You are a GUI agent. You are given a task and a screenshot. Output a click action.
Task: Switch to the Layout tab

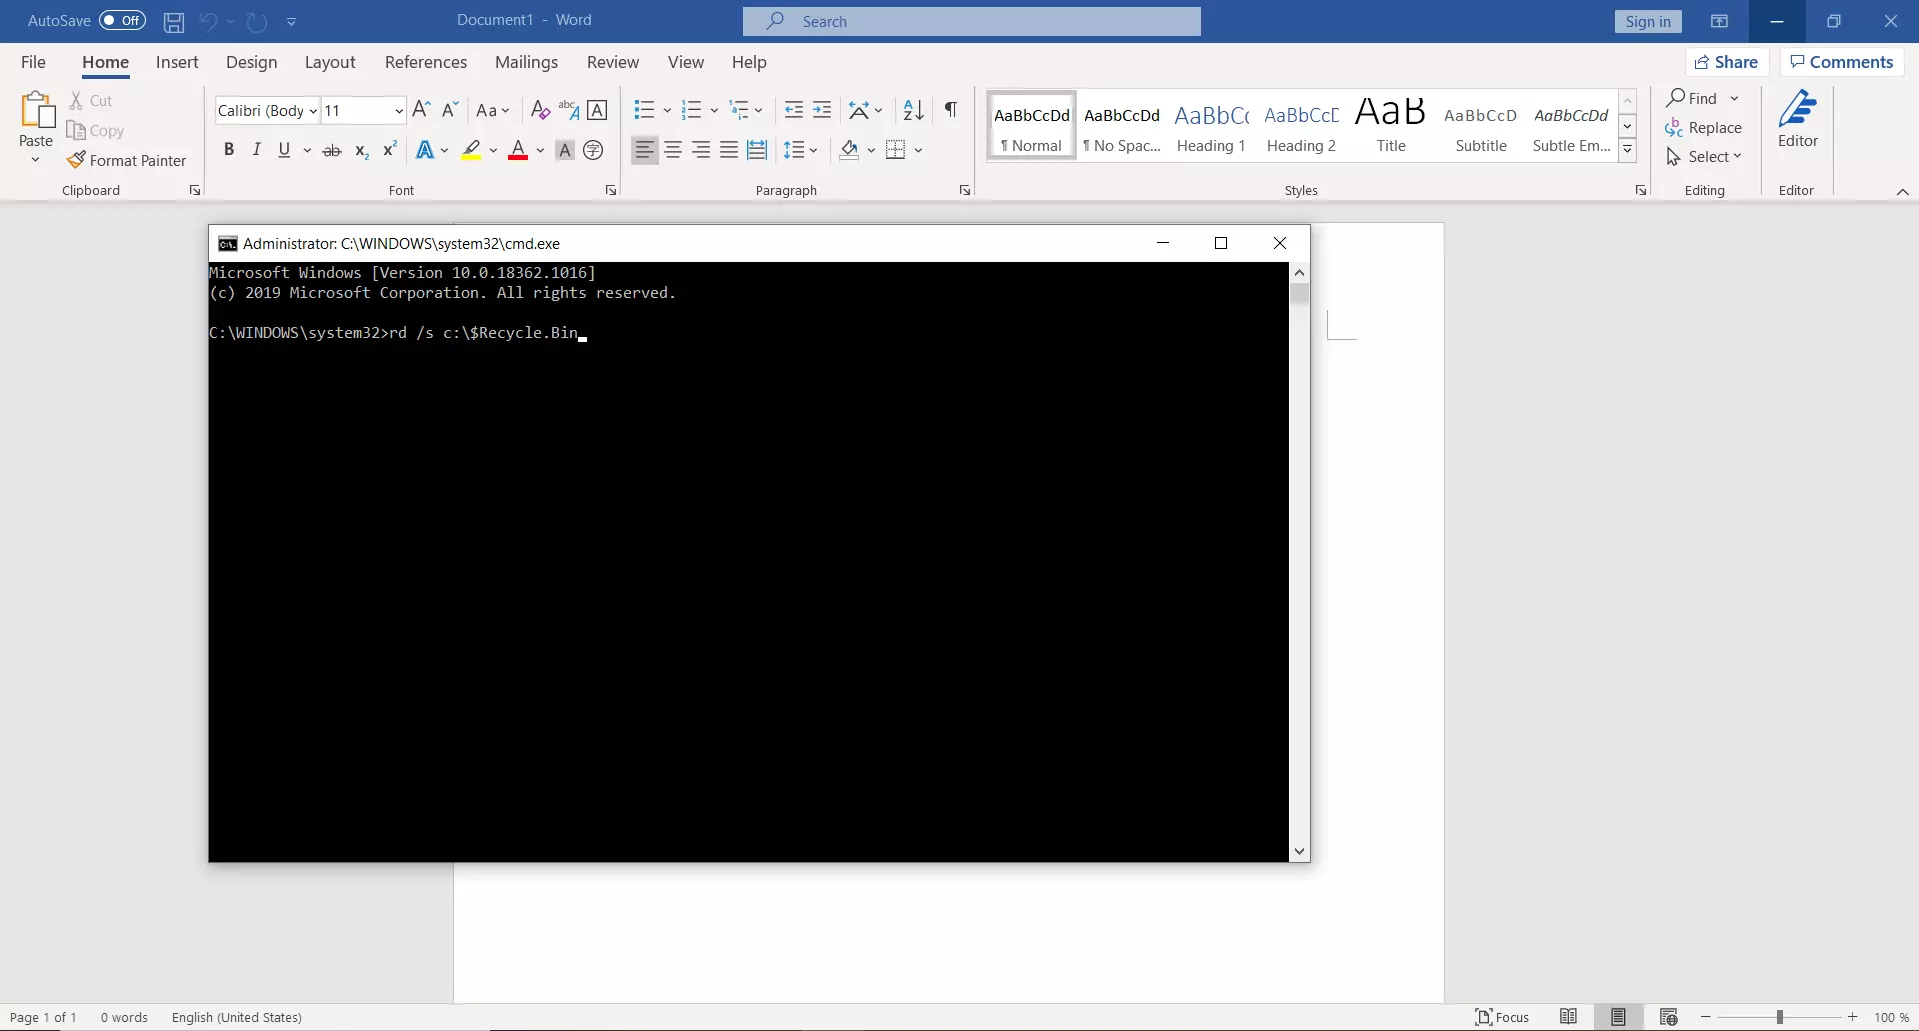pos(330,62)
